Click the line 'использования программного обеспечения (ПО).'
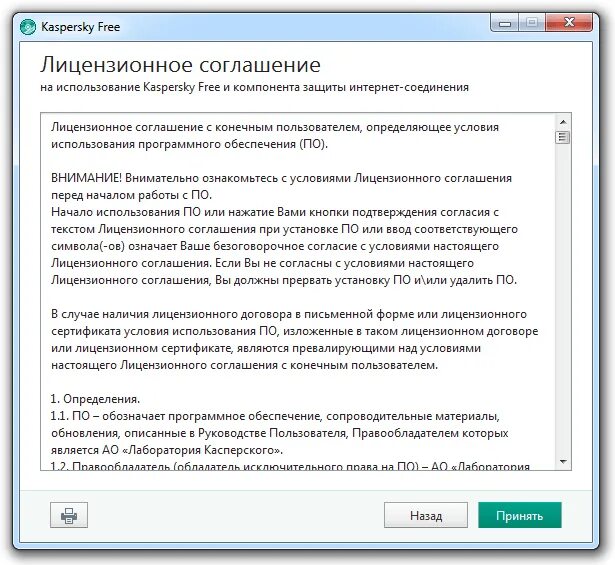Viewport: 615px width, 565px height. click(x=189, y=144)
